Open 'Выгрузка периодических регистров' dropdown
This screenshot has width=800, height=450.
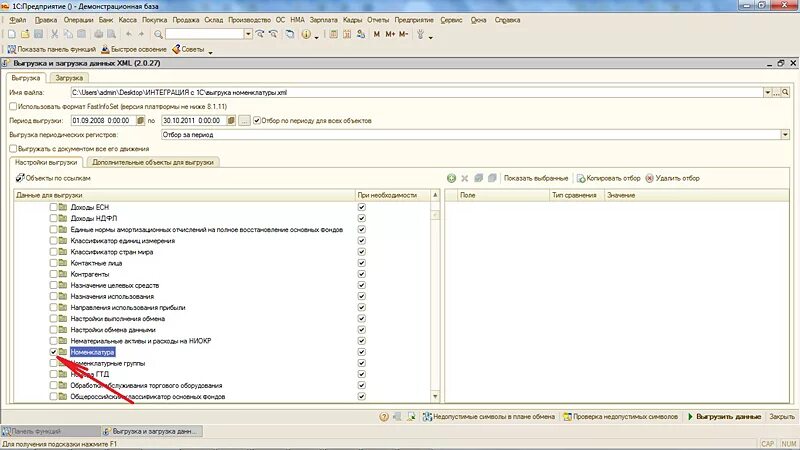tap(785, 135)
